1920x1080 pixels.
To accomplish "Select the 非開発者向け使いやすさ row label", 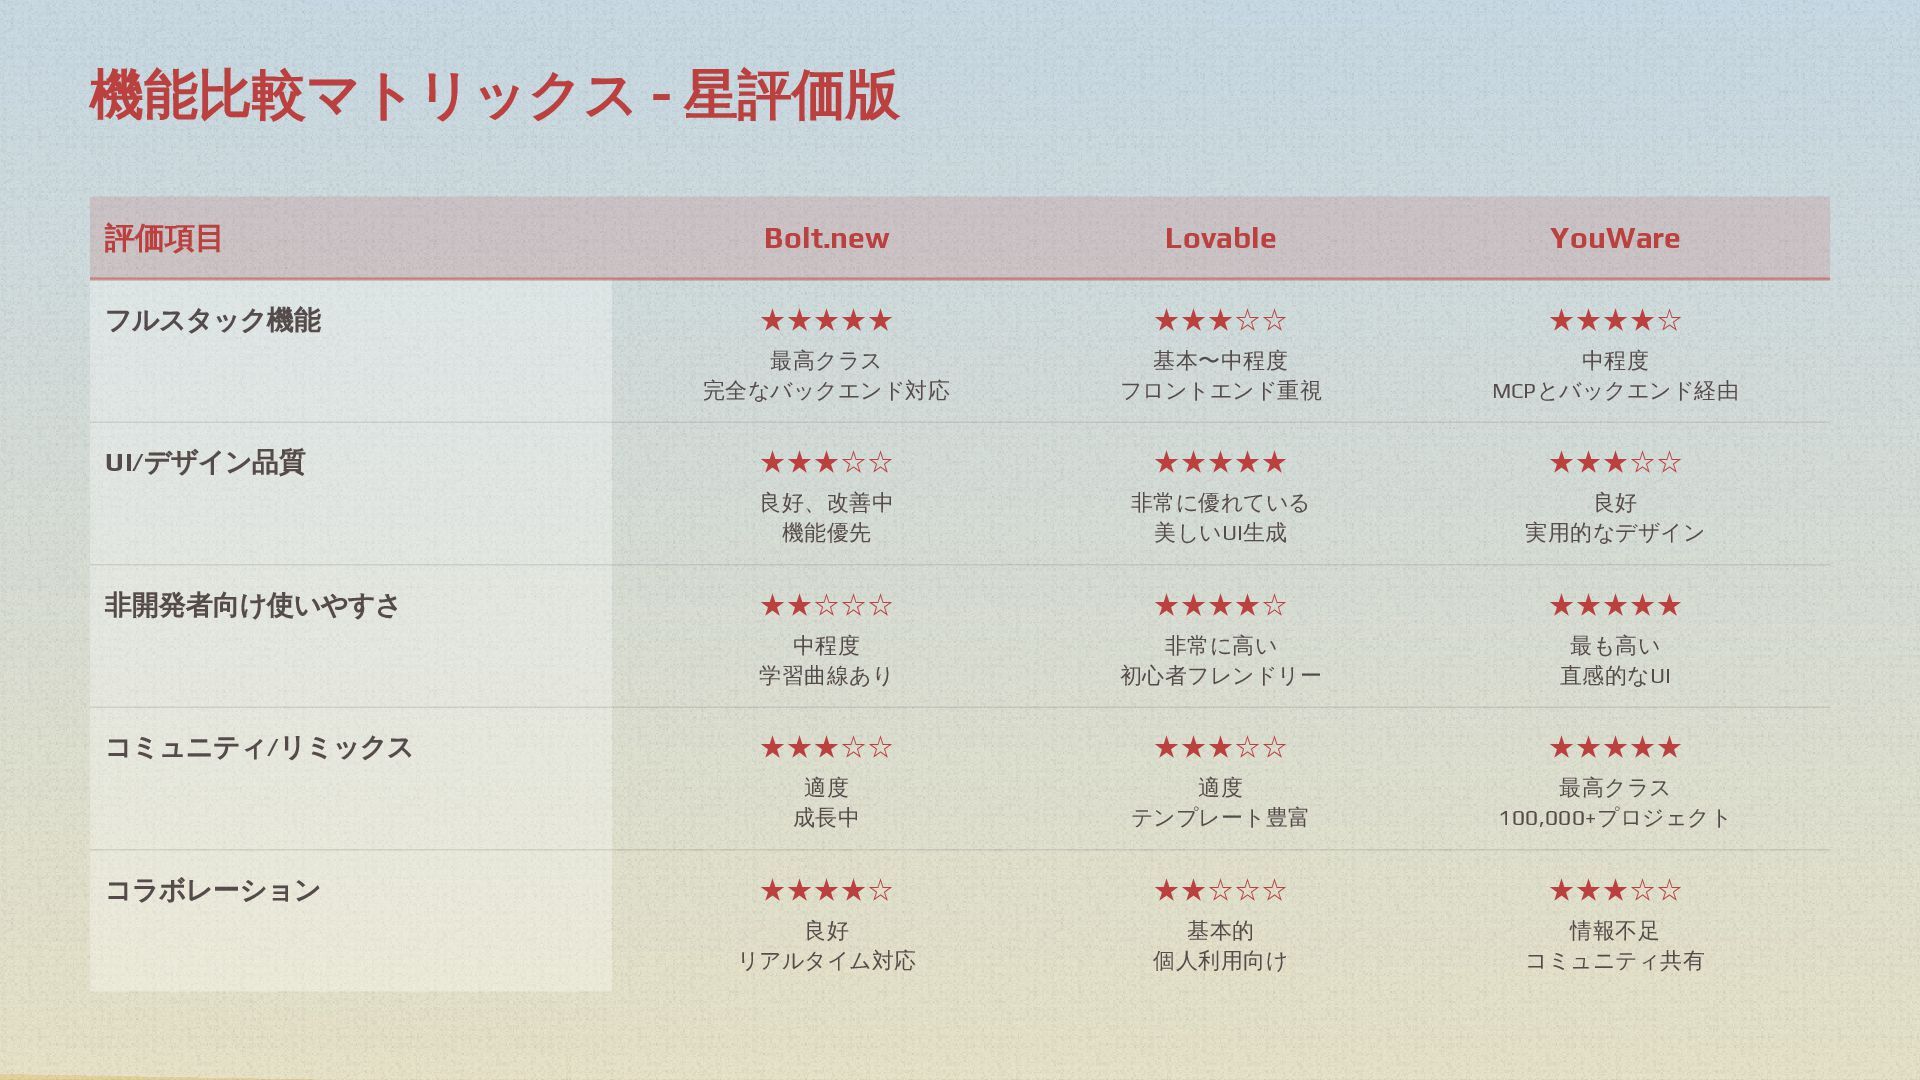I will [x=252, y=605].
